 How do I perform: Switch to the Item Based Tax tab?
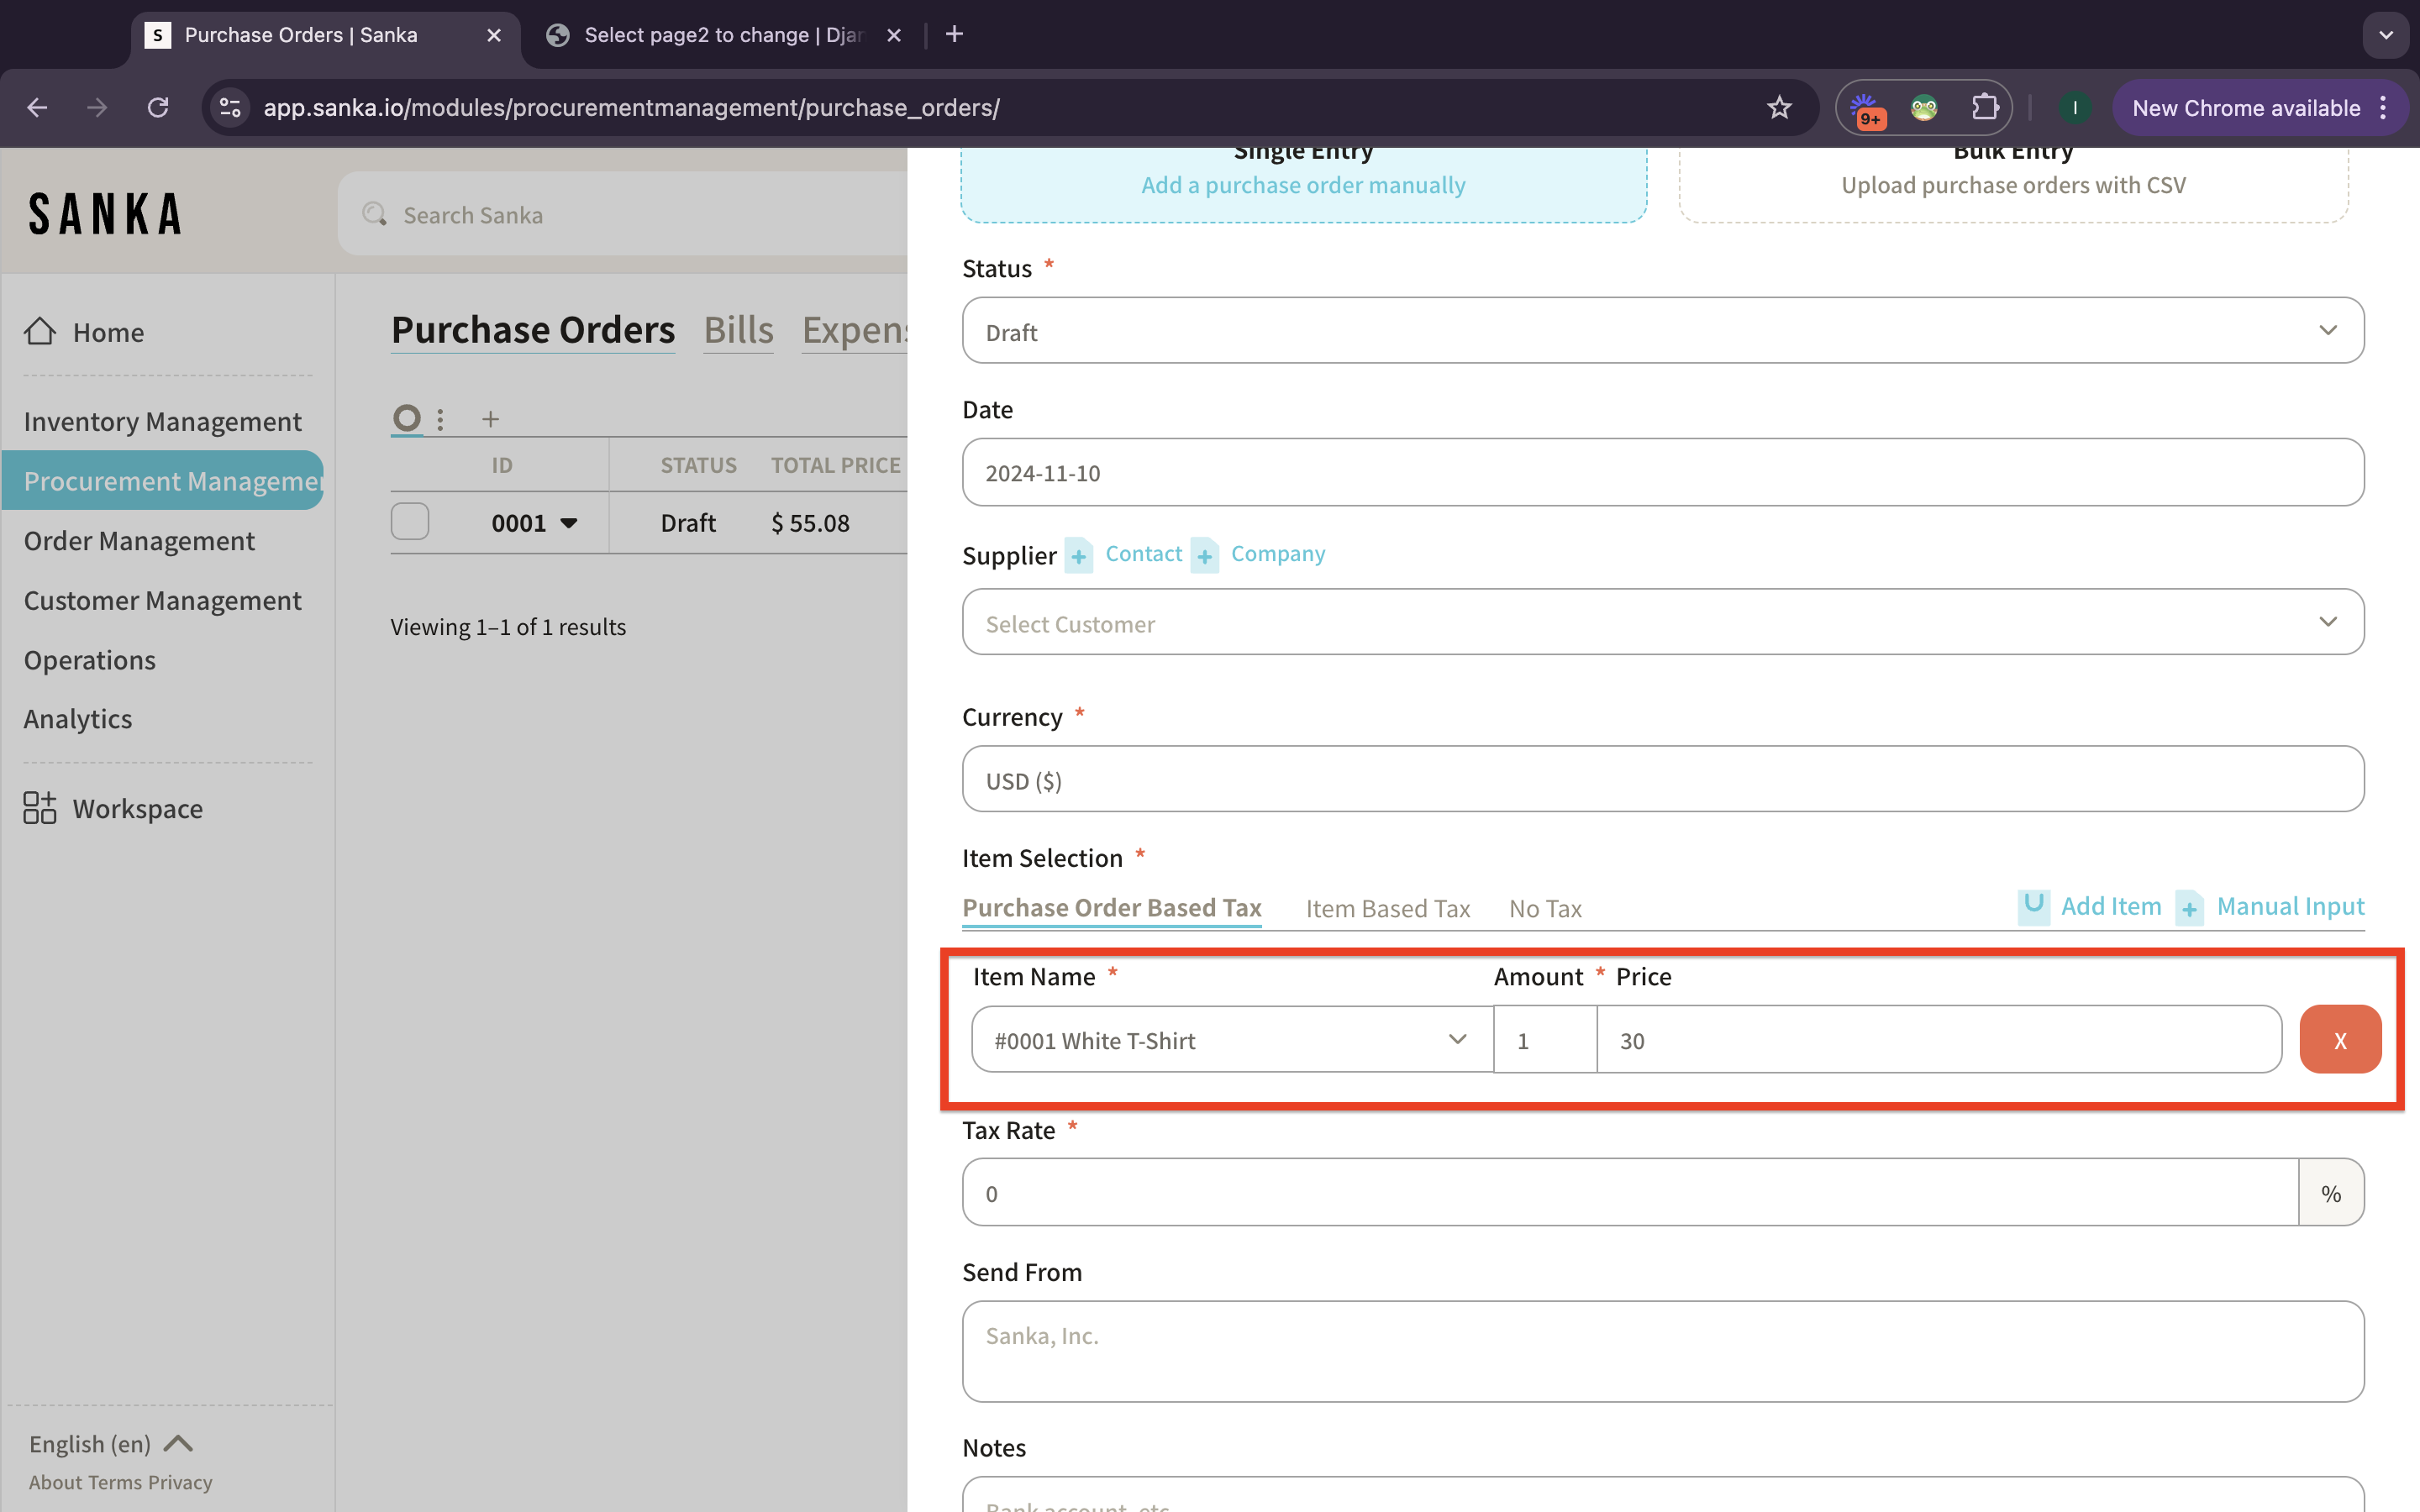click(x=1387, y=908)
